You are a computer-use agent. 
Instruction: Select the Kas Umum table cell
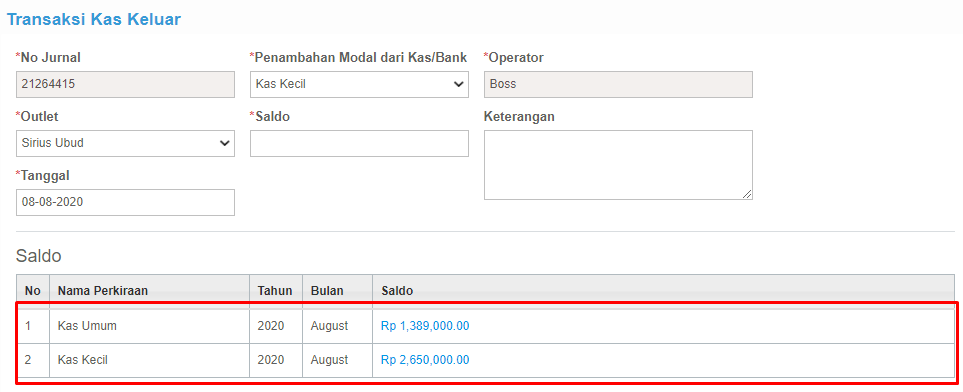pyautogui.click(x=149, y=326)
